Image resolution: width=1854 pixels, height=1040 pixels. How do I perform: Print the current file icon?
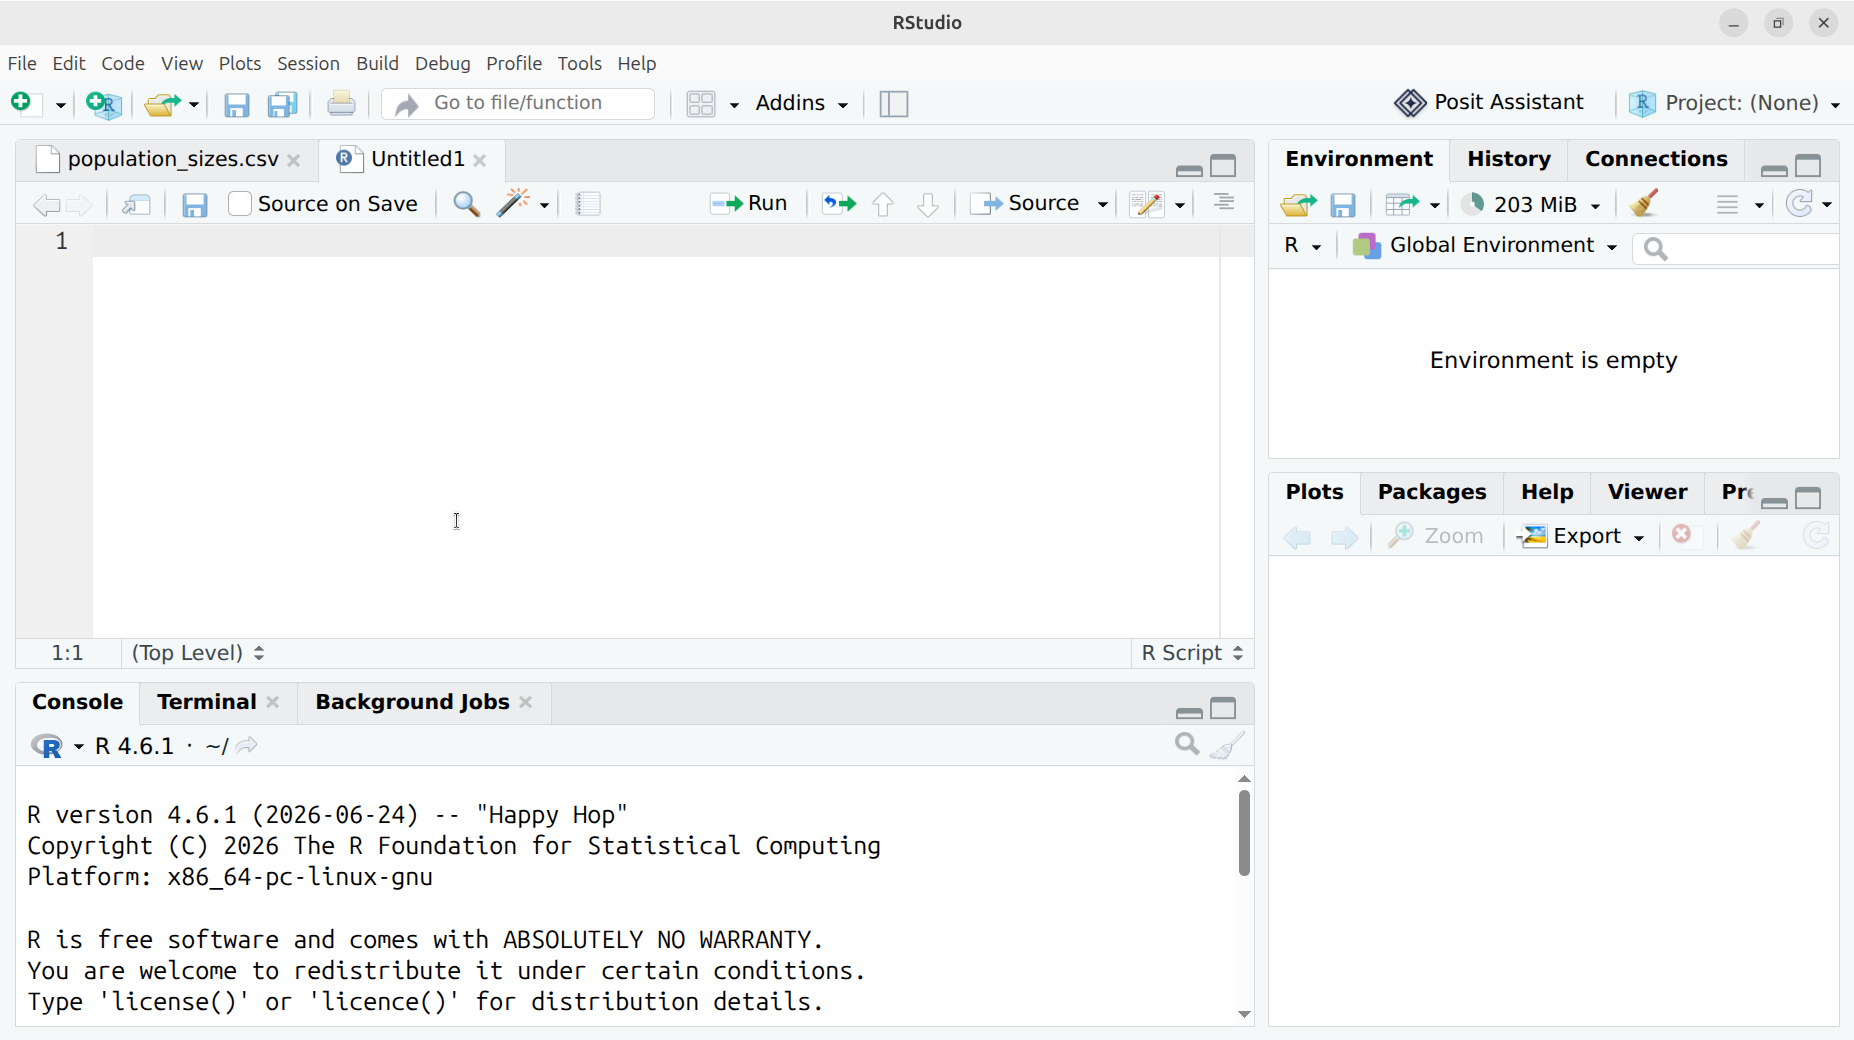(x=341, y=103)
